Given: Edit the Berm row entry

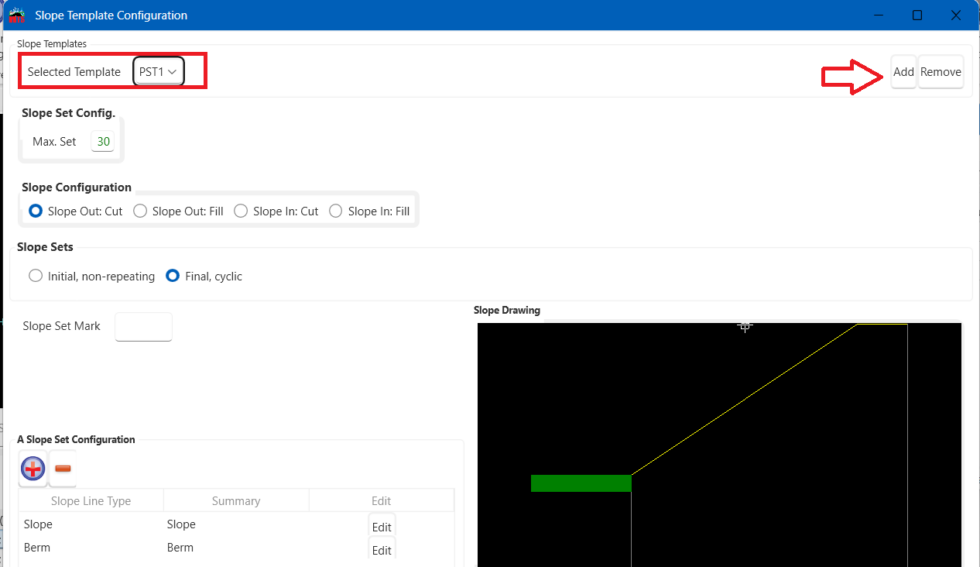Looking at the screenshot, I should point(381,550).
